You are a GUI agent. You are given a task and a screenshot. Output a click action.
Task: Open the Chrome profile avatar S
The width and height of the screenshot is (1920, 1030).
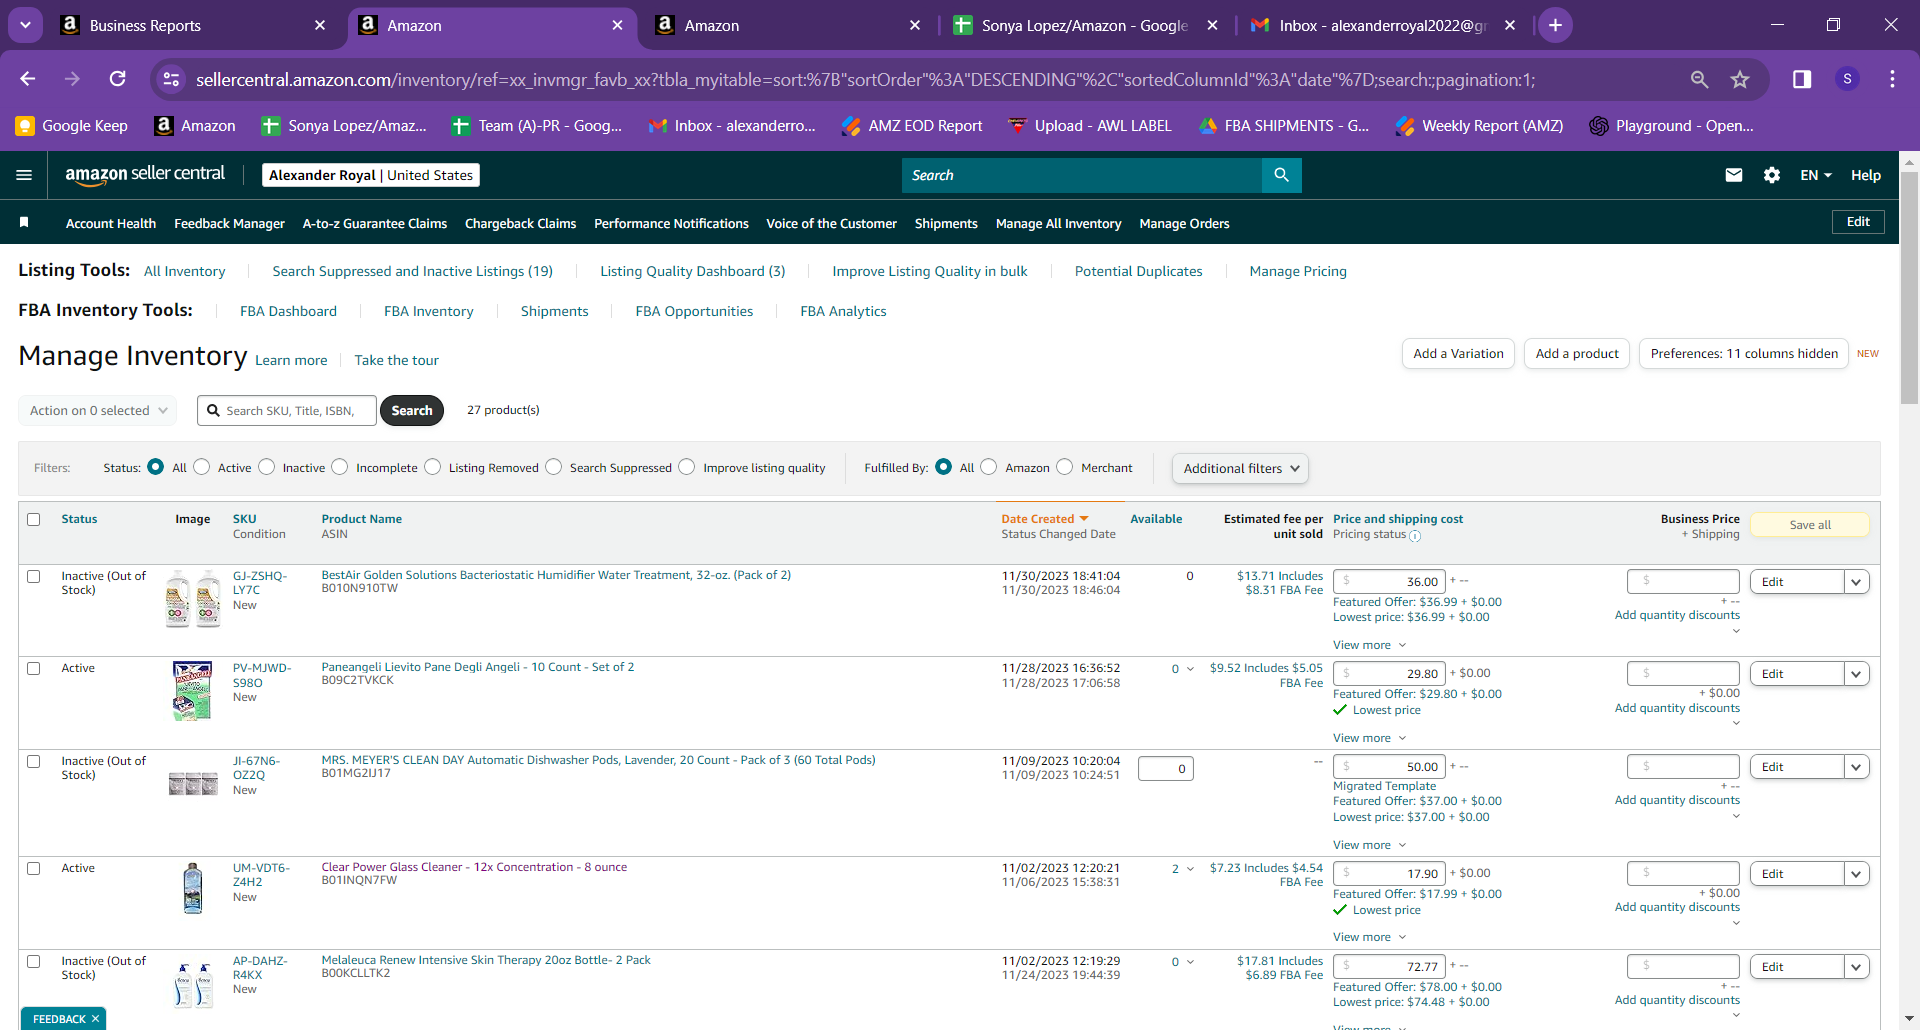coord(1847,79)
